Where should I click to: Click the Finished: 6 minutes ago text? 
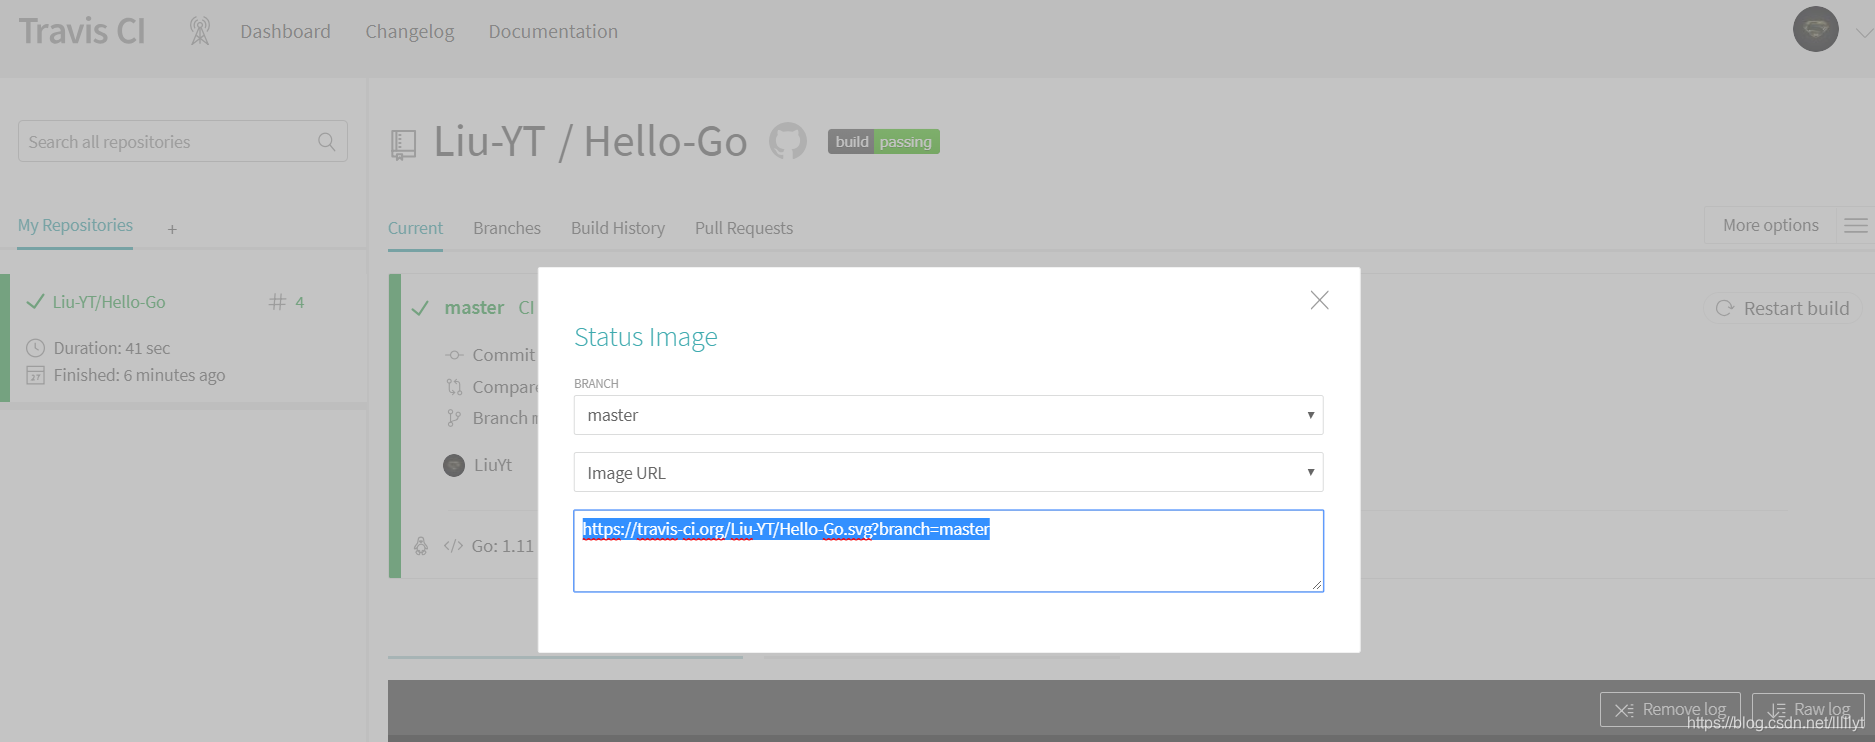[x=139, y=375]
